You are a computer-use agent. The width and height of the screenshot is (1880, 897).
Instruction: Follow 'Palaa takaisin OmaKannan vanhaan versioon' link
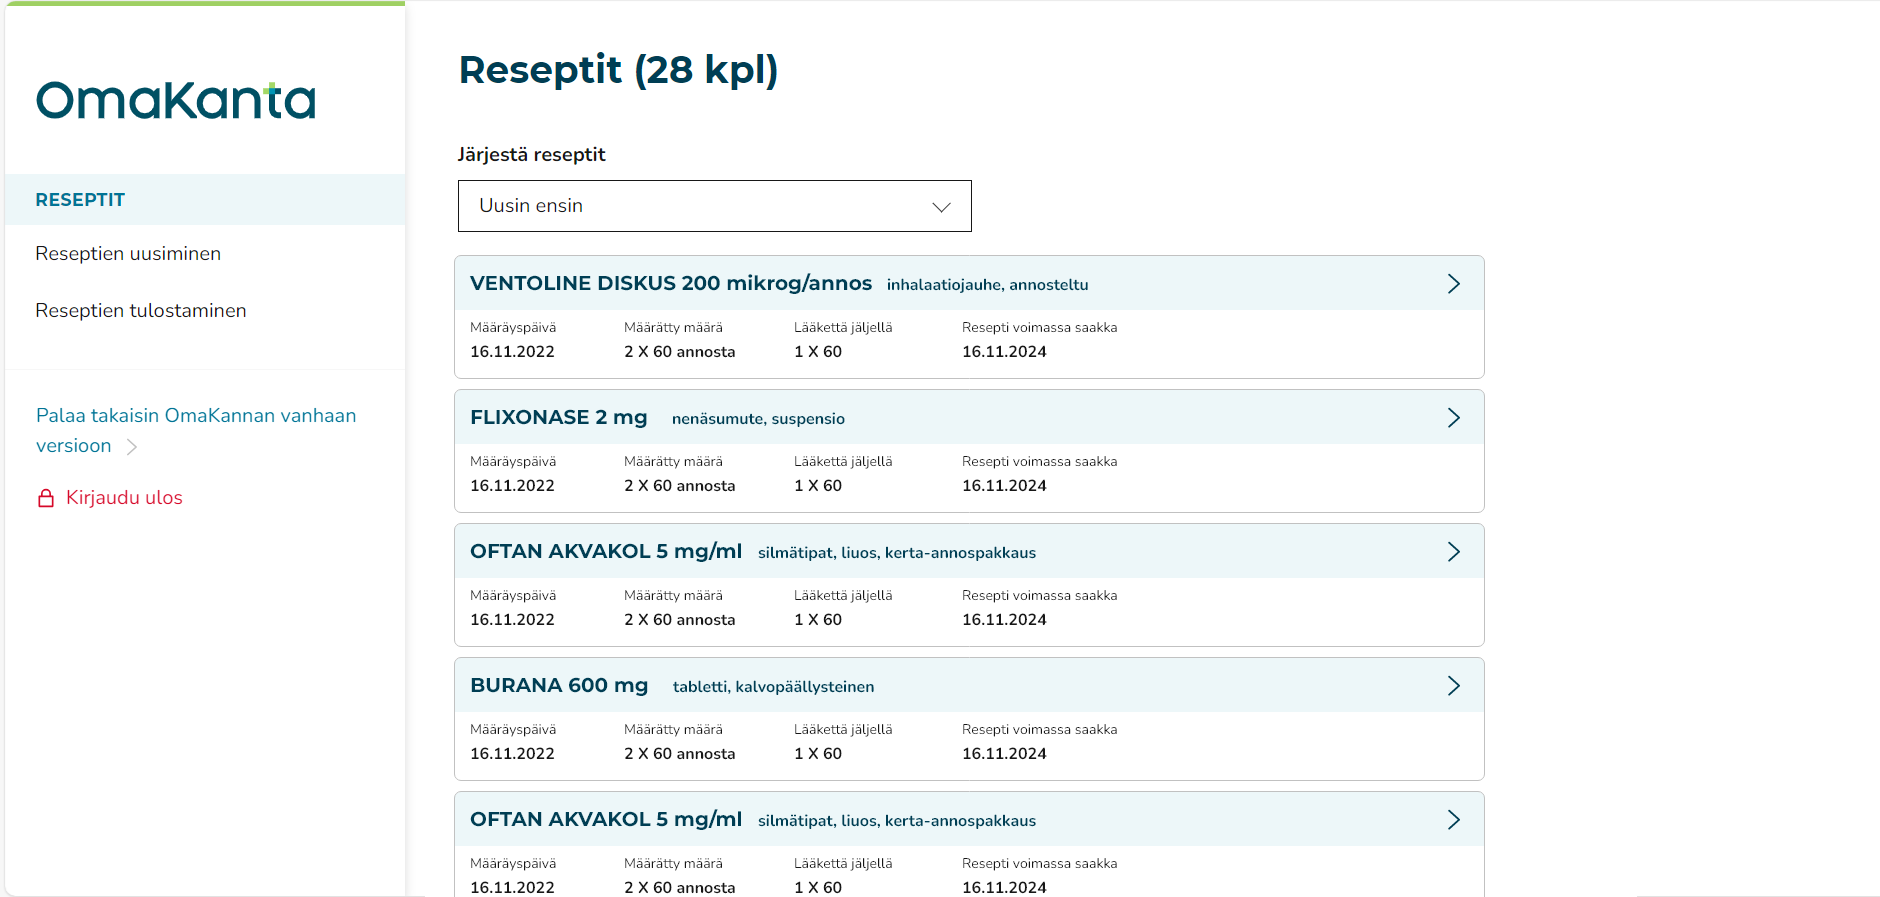coord(196,431)
